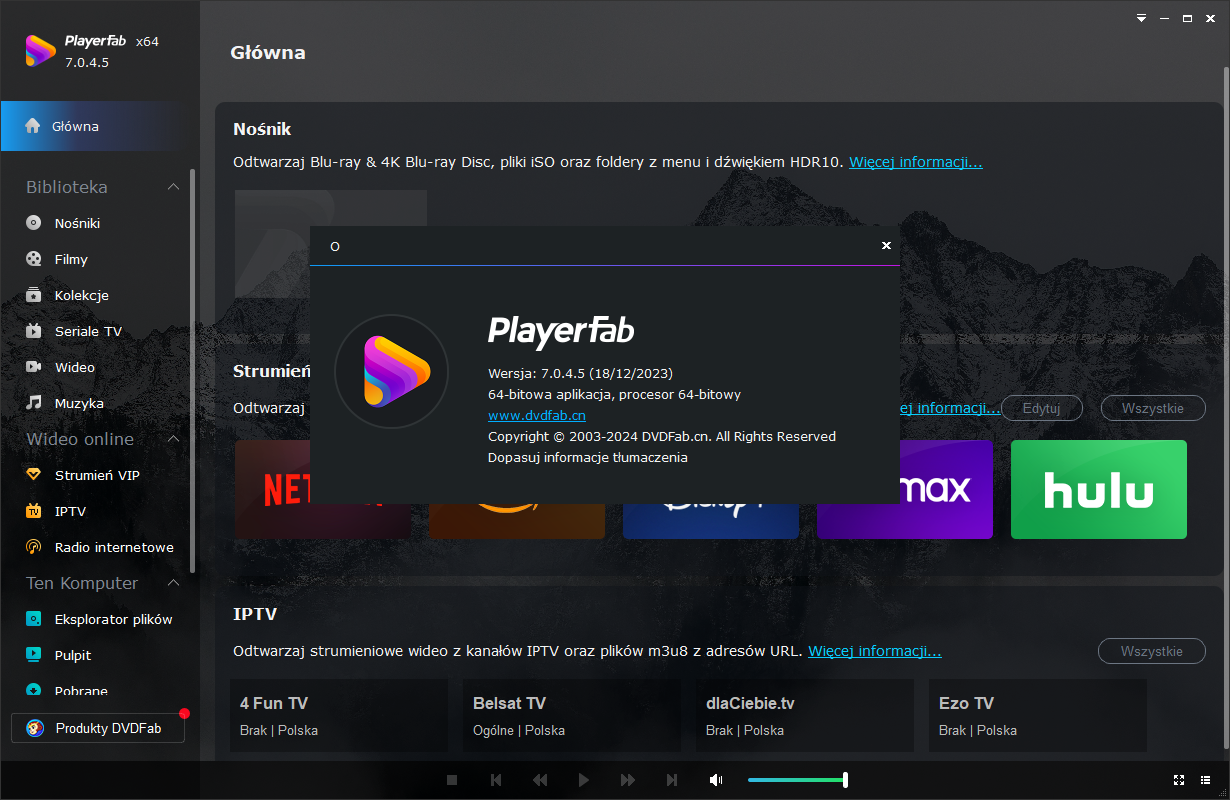Image resolution: width=1230 pixels, height=800 pixels.
Task: Click the Nośnik section heading
Action: [262, 129]
